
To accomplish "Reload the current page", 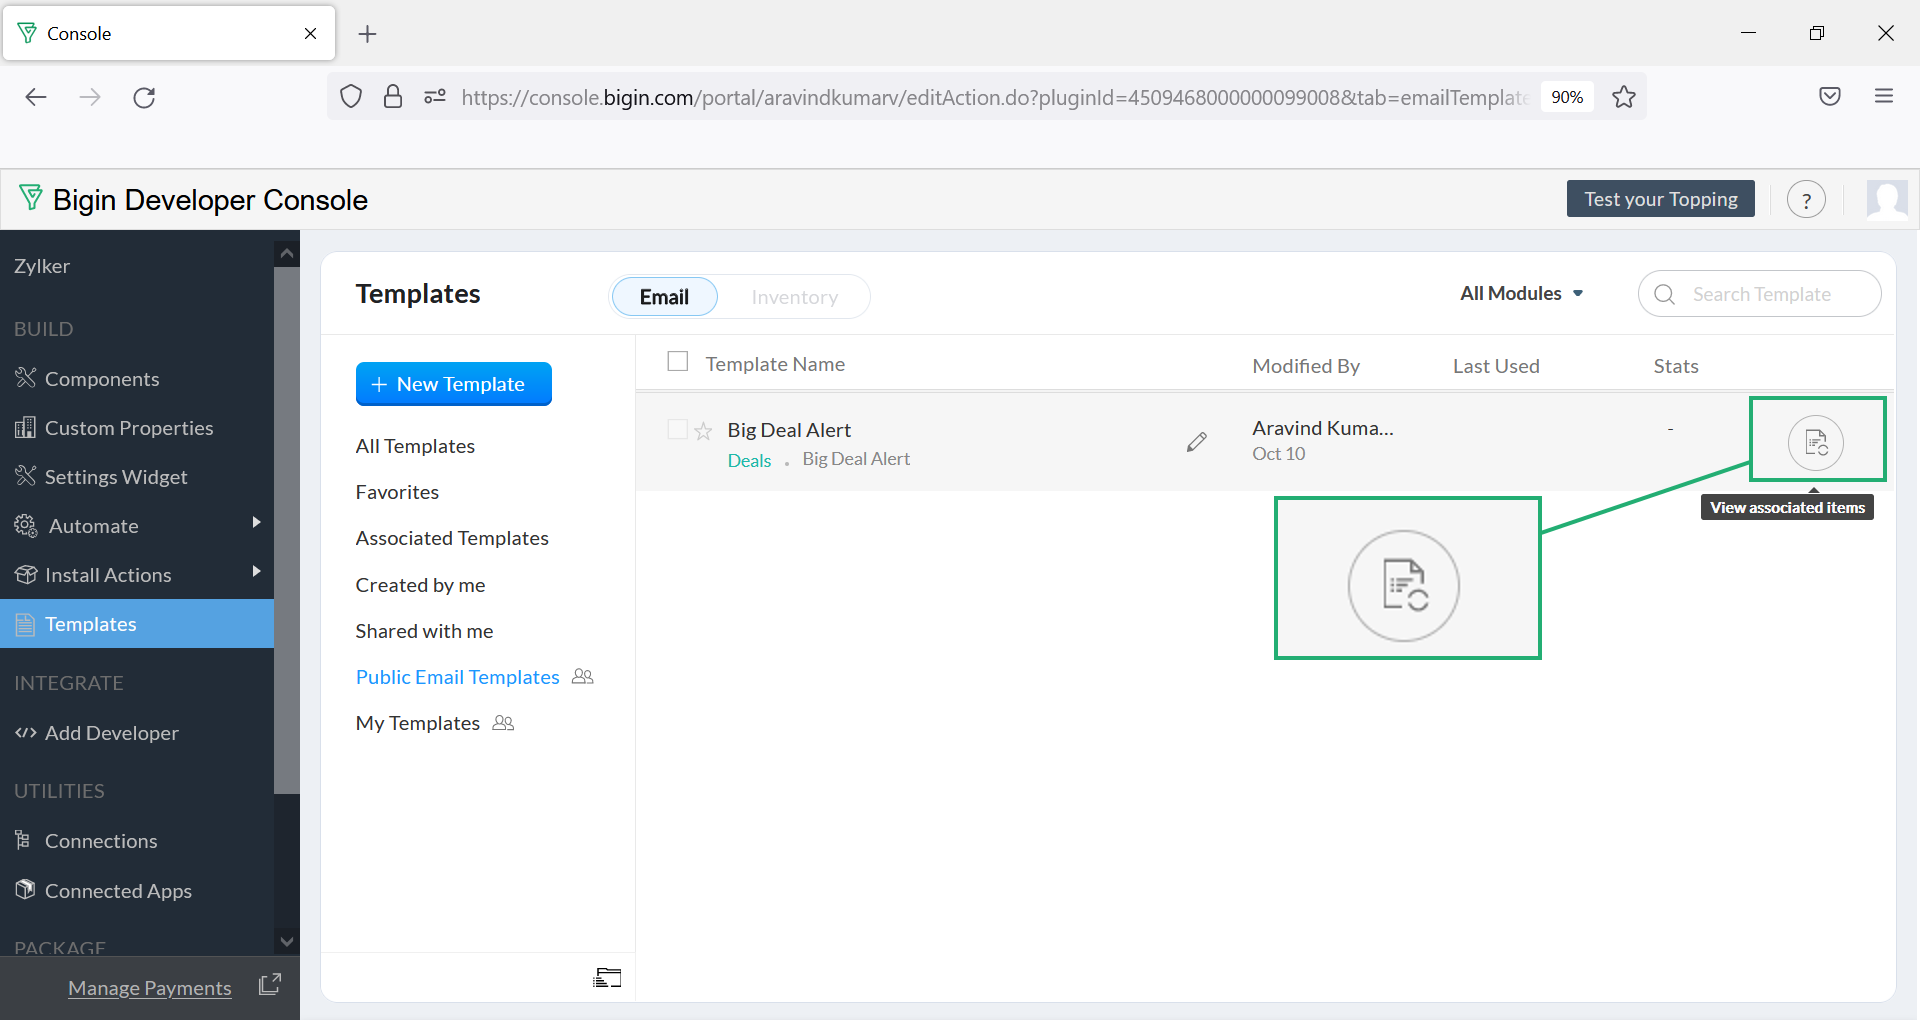I will point(144,97).
